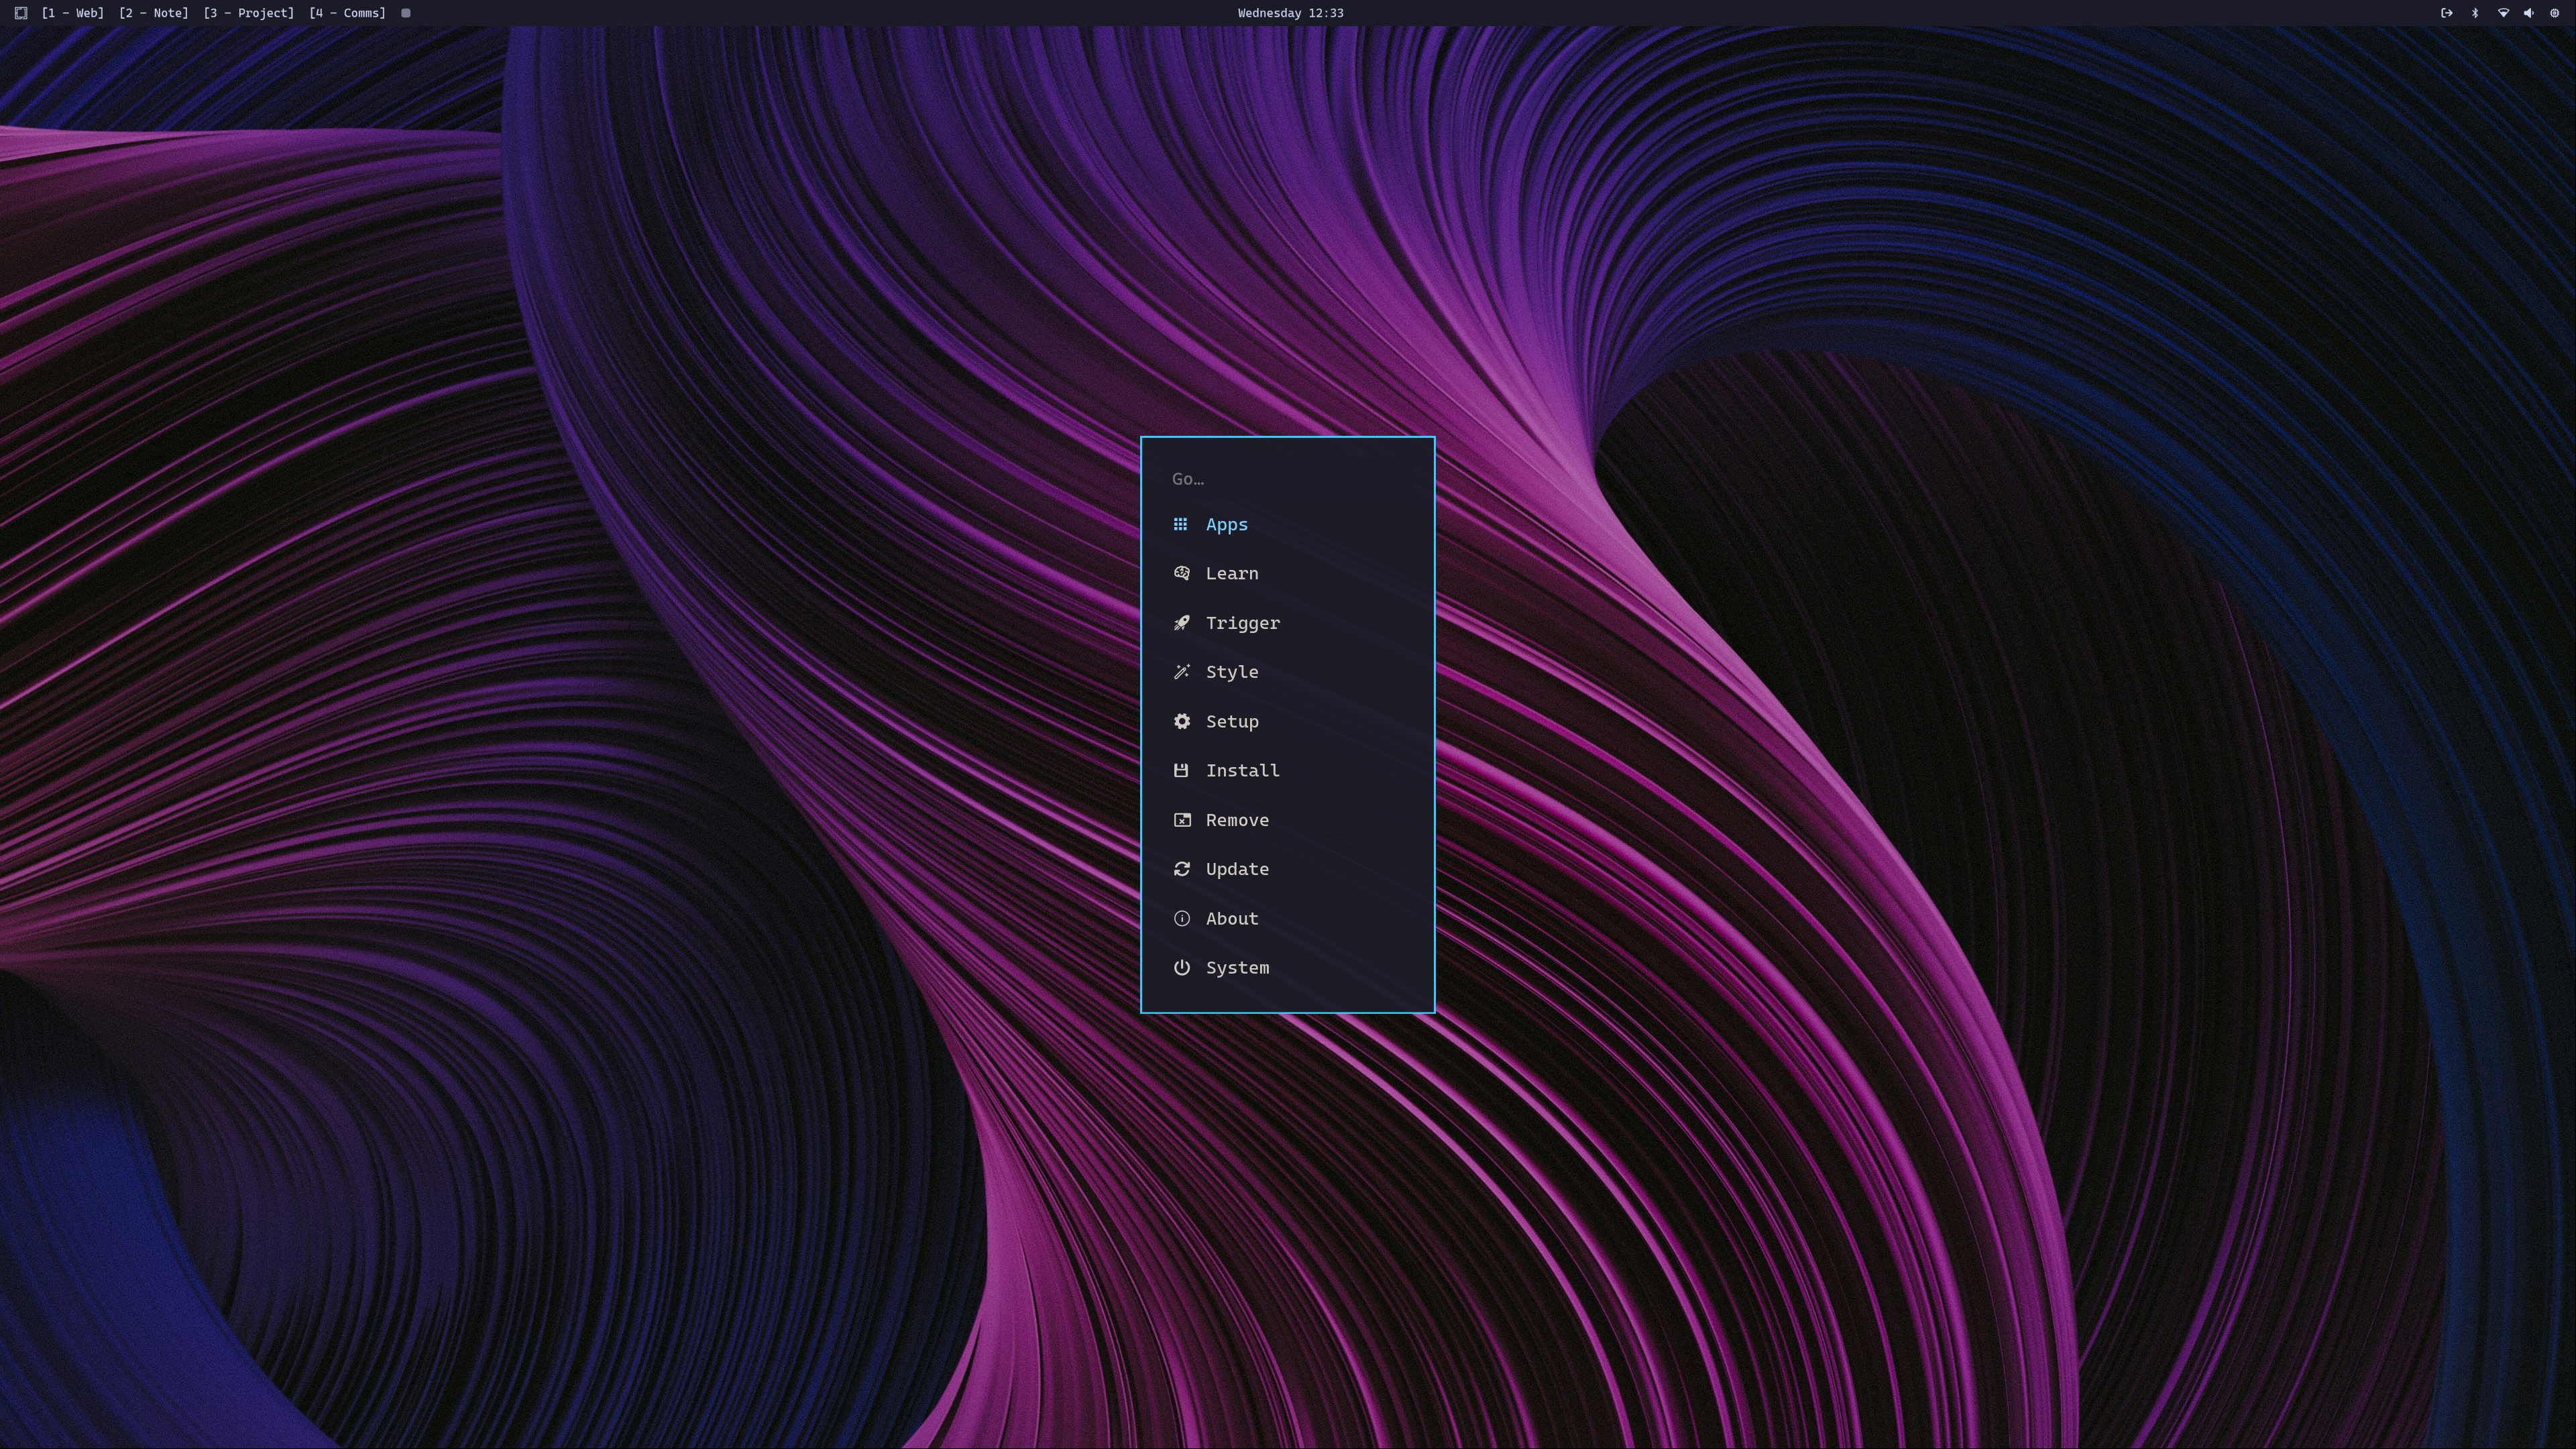2576x1449 pixels.
Task: Switch to workspace 4 - Comms
Action: [347, 13]
